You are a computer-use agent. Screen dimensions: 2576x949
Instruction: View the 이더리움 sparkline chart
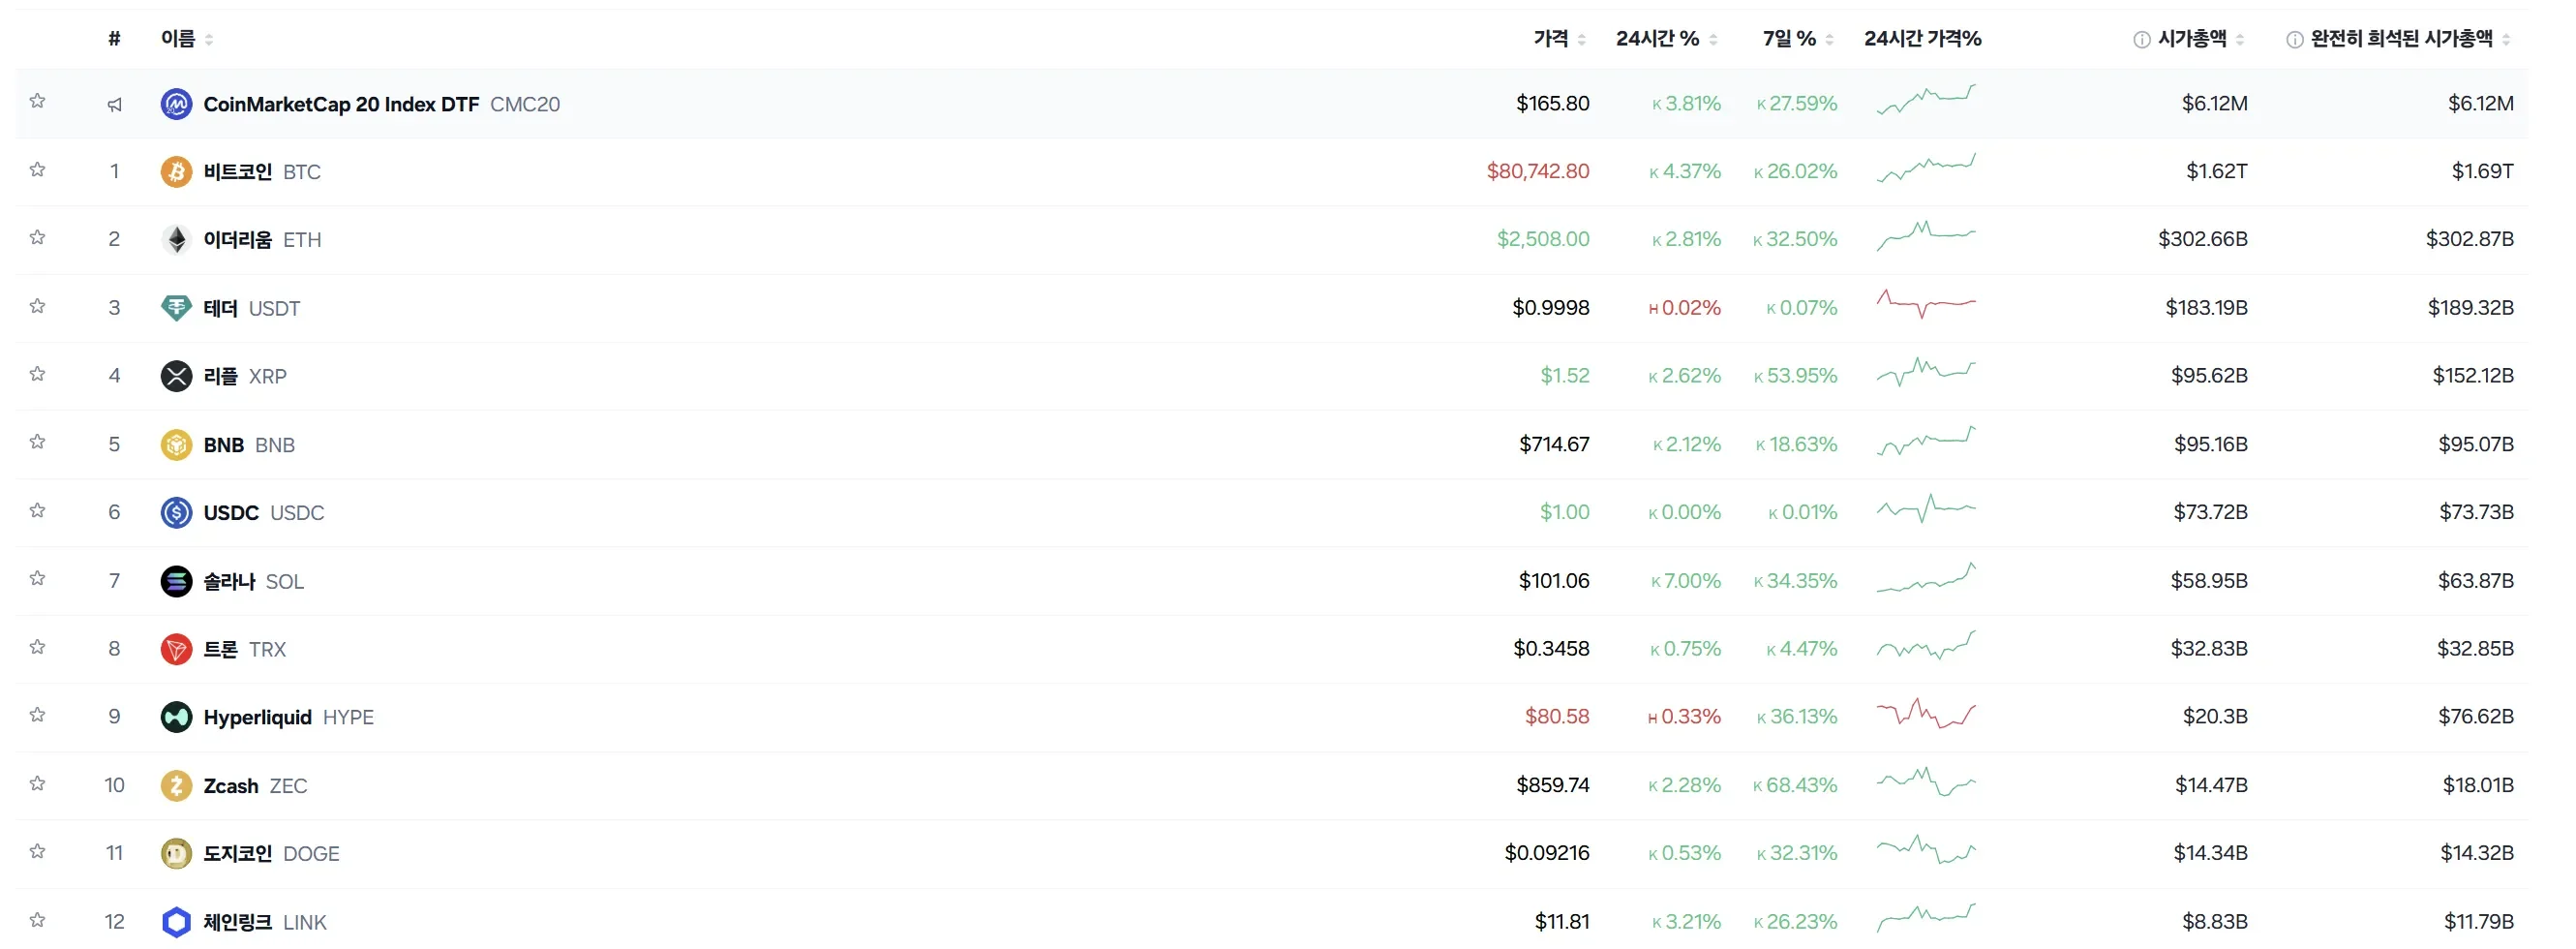(1926, 236)
